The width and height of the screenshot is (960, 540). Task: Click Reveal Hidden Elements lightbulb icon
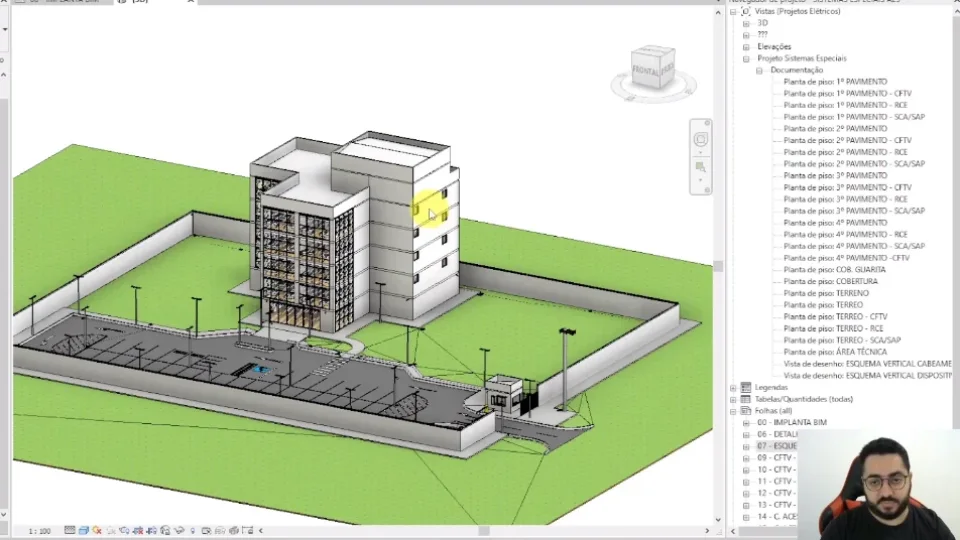click(193, 531)
